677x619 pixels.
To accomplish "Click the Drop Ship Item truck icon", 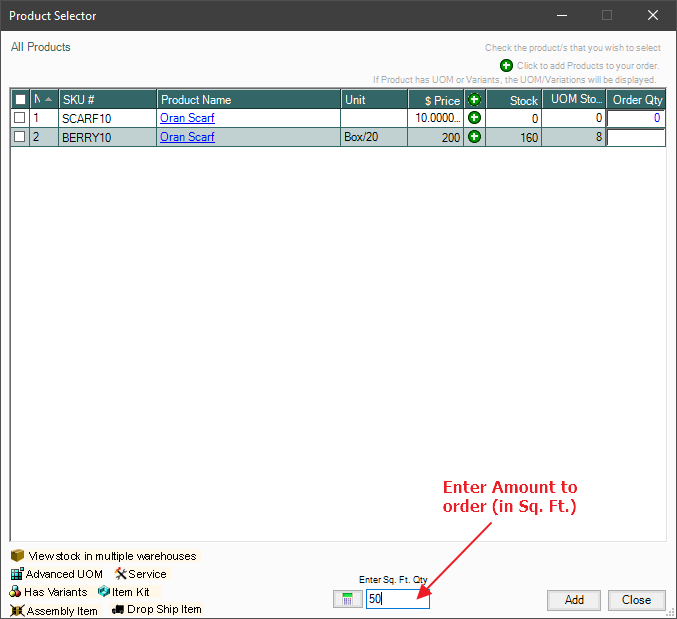I will [x=117, y=609].
